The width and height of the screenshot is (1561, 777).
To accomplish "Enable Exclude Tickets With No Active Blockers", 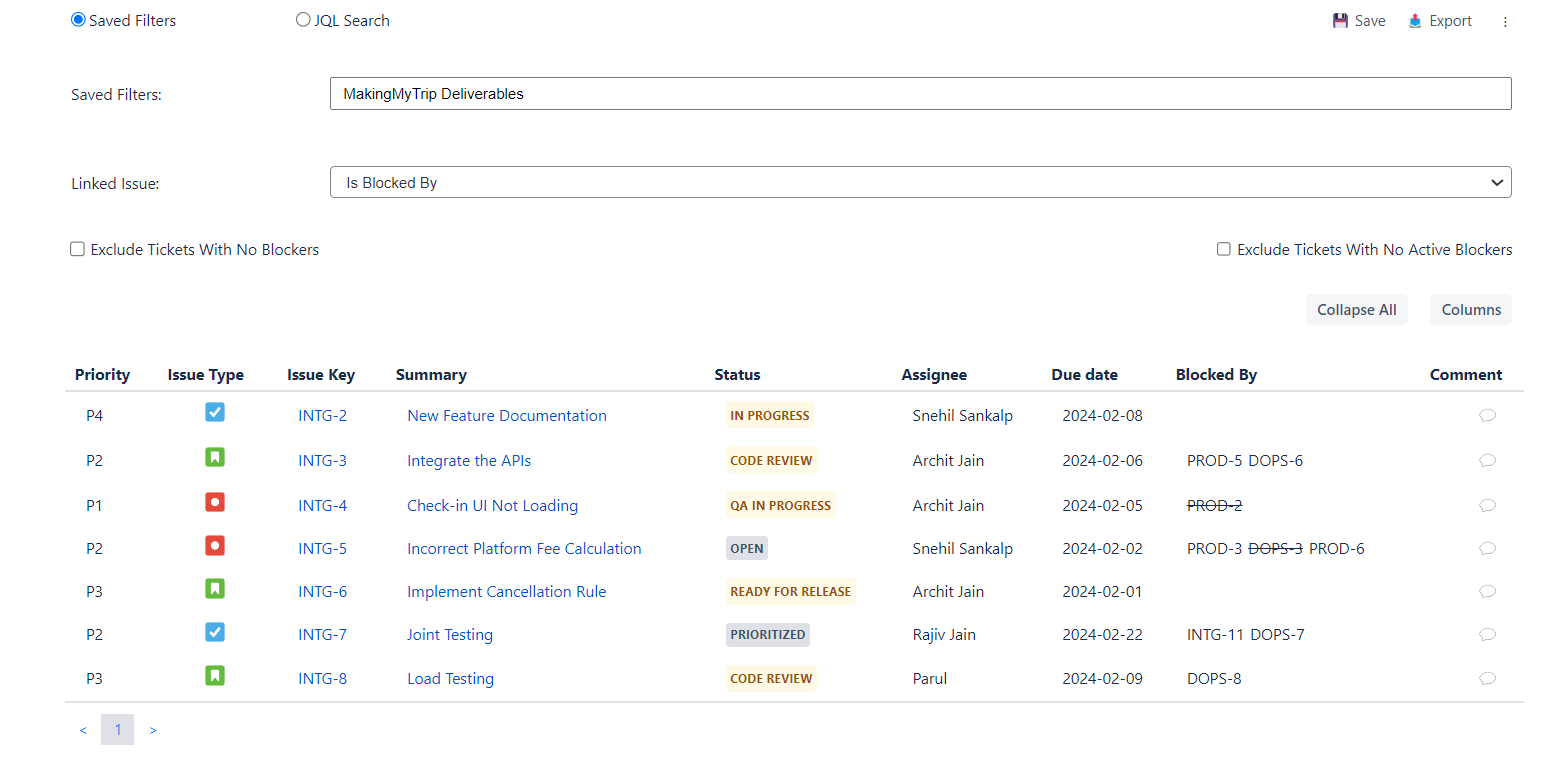I will coord(1223,249).
